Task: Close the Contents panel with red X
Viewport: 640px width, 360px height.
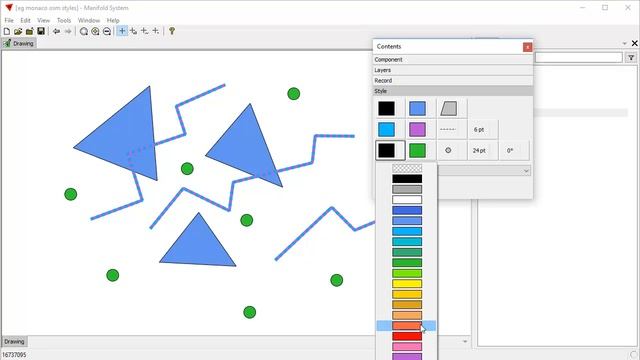Action: pyautogui.click(x=527, y=47)
